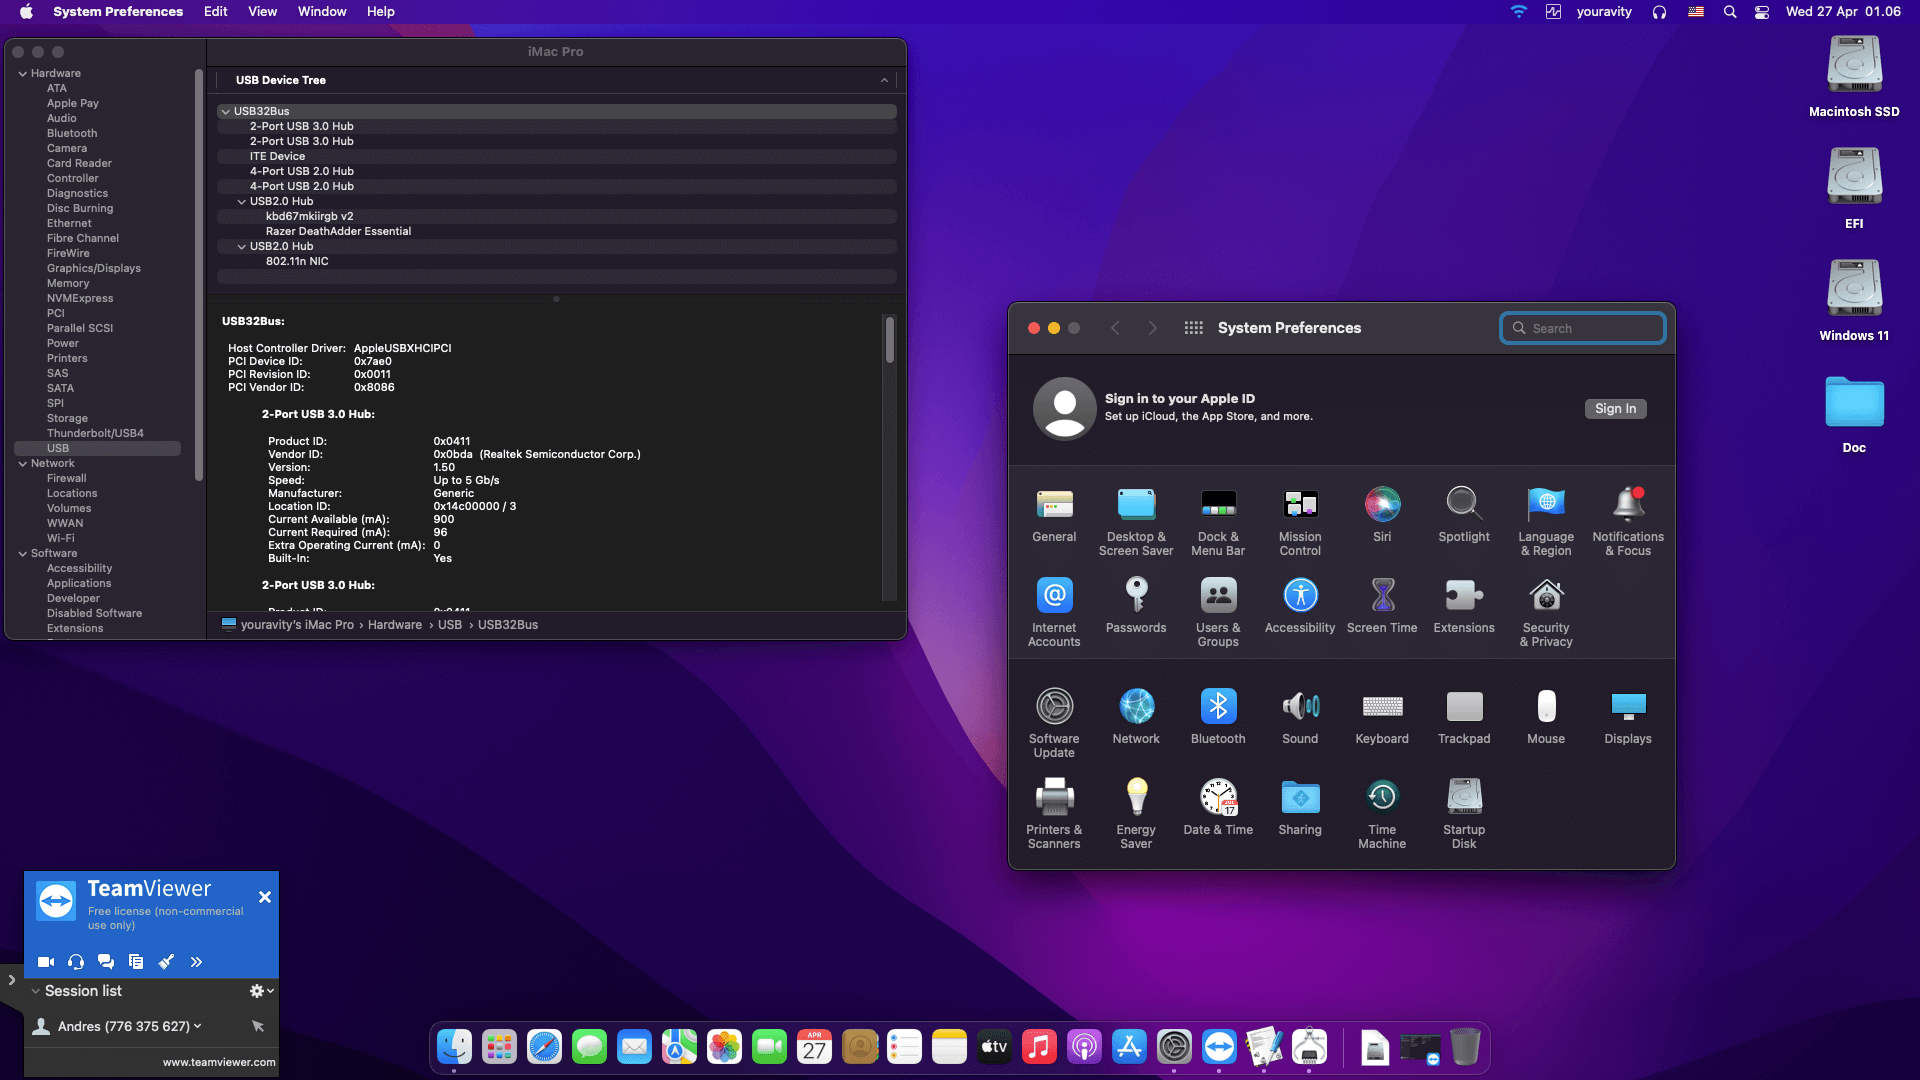Open Network preferences pane
The height and width of the screenshot is (1080, 1920).
point(1136,718)
